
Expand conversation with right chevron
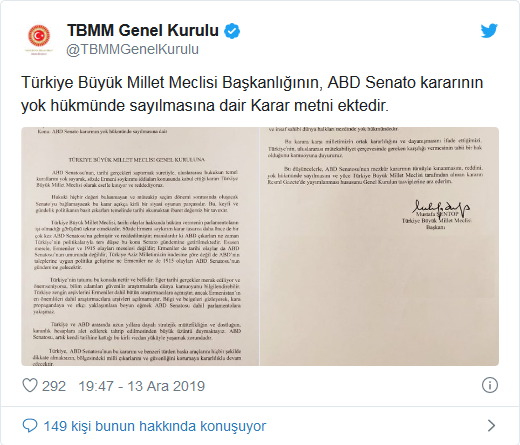(x=491, y=426)
